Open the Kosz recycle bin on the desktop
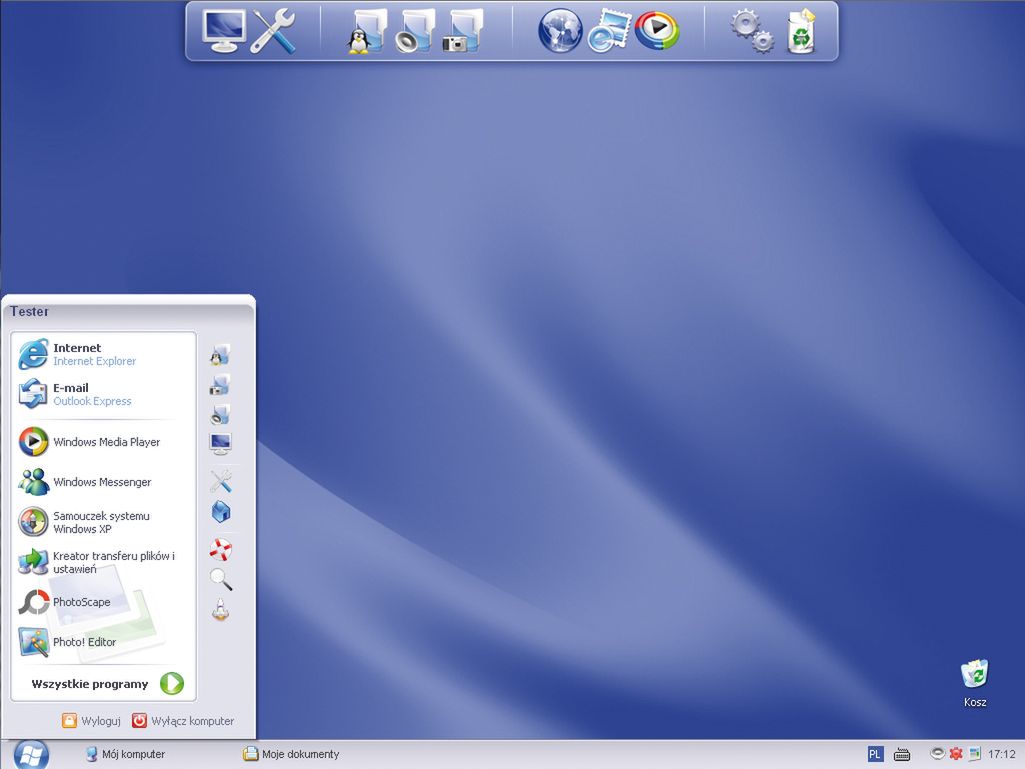 pyautogui.click(x=975, y=683)
